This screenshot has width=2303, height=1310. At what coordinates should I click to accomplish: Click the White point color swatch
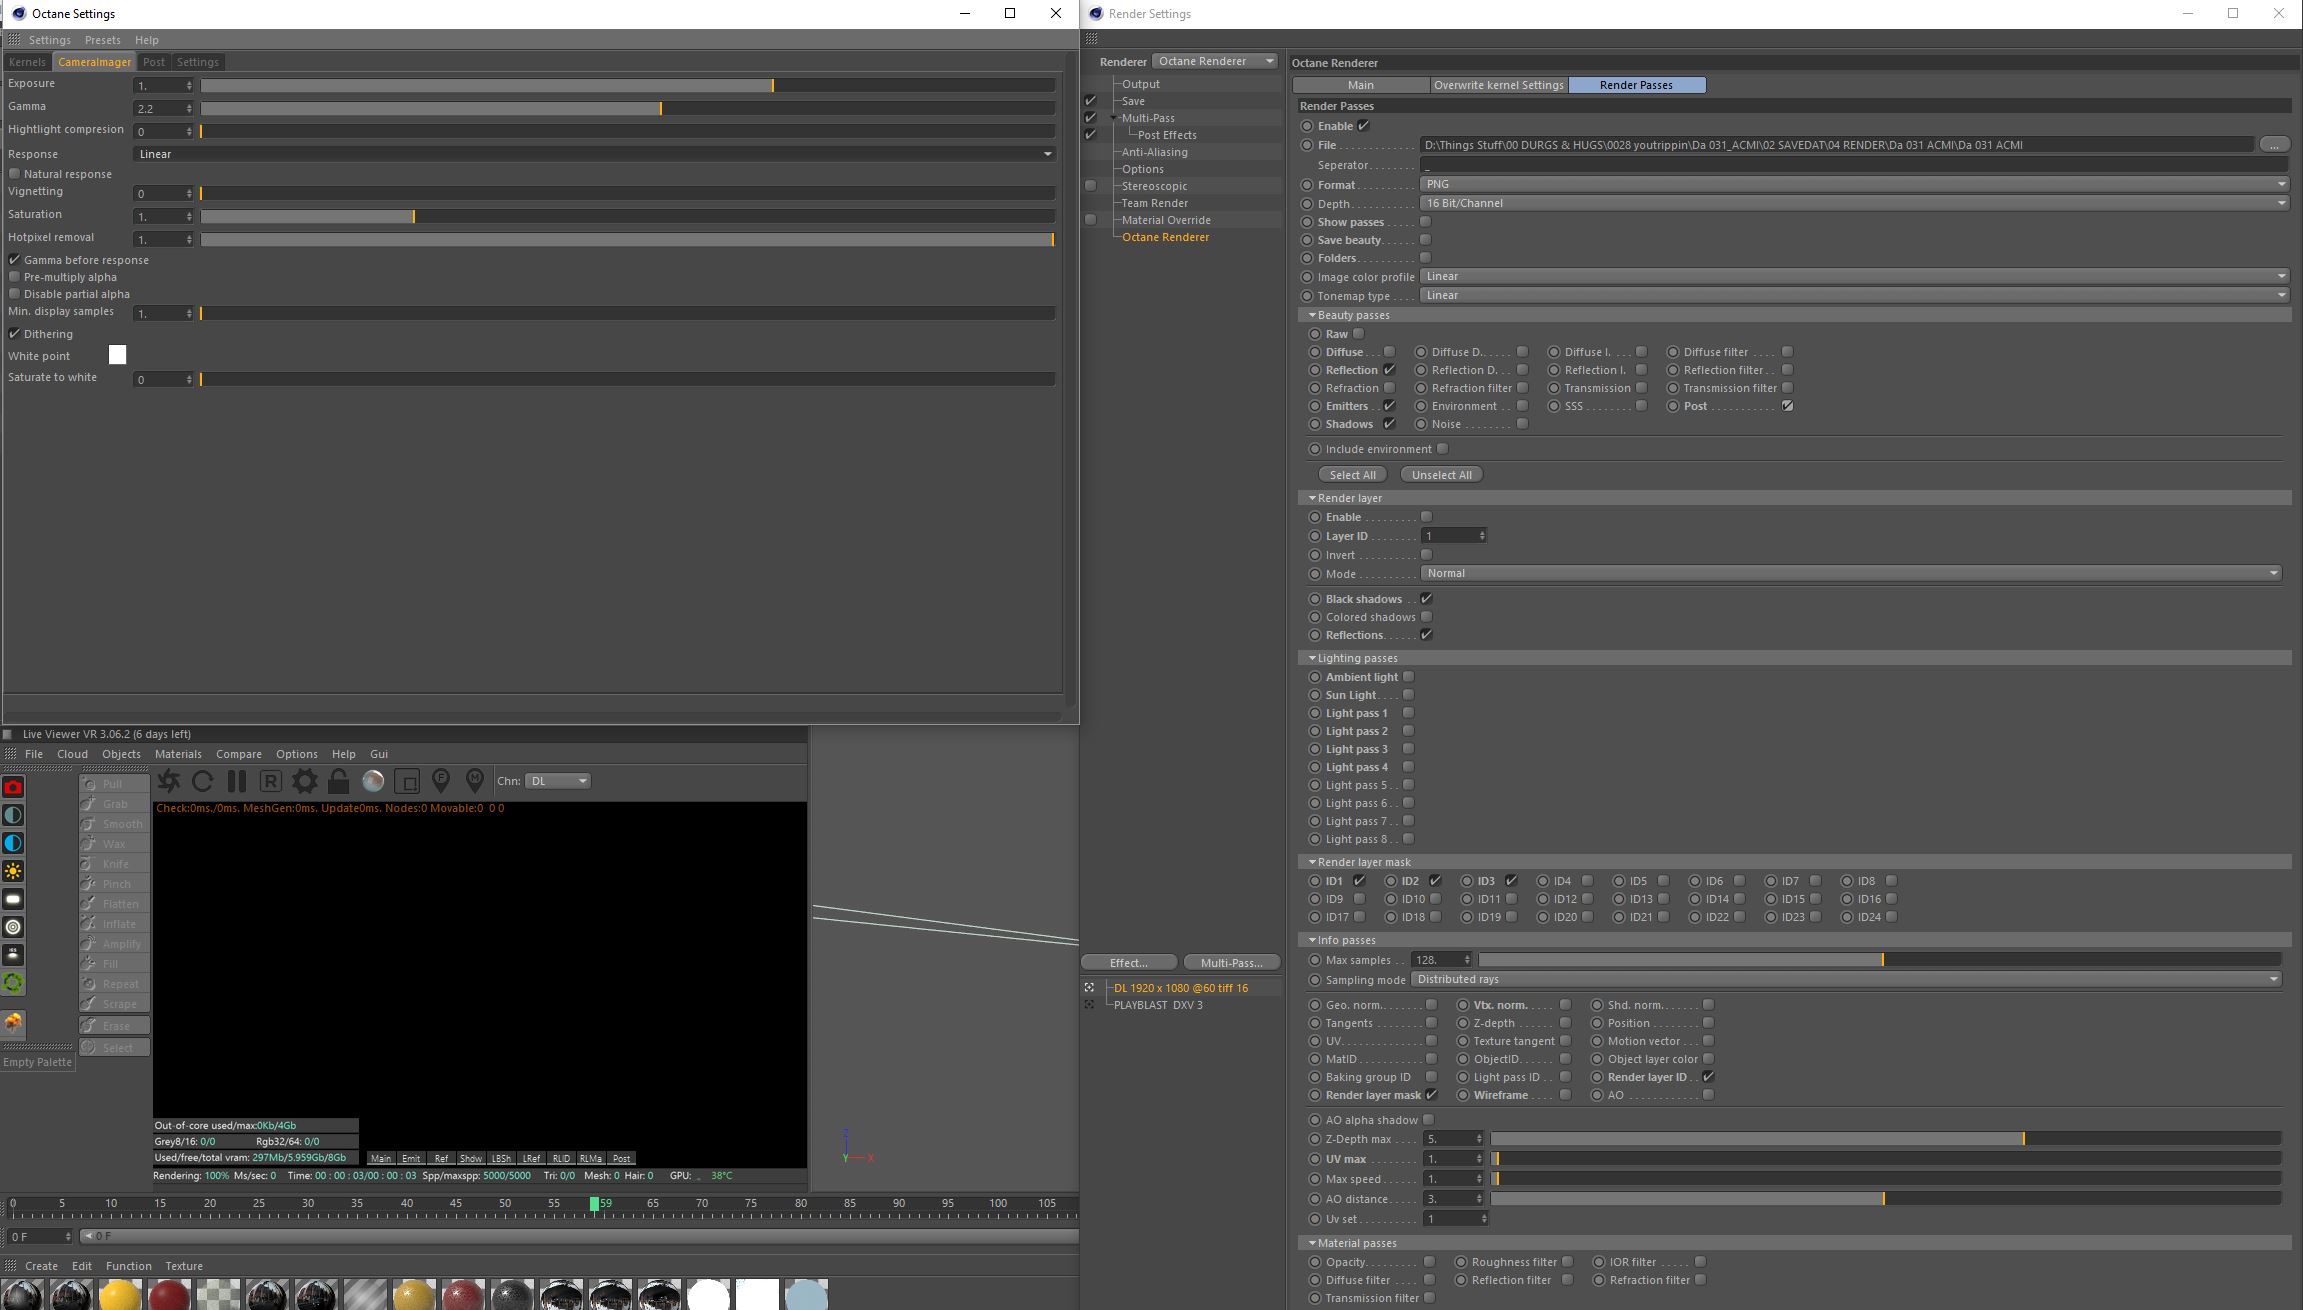coord(117,355)
